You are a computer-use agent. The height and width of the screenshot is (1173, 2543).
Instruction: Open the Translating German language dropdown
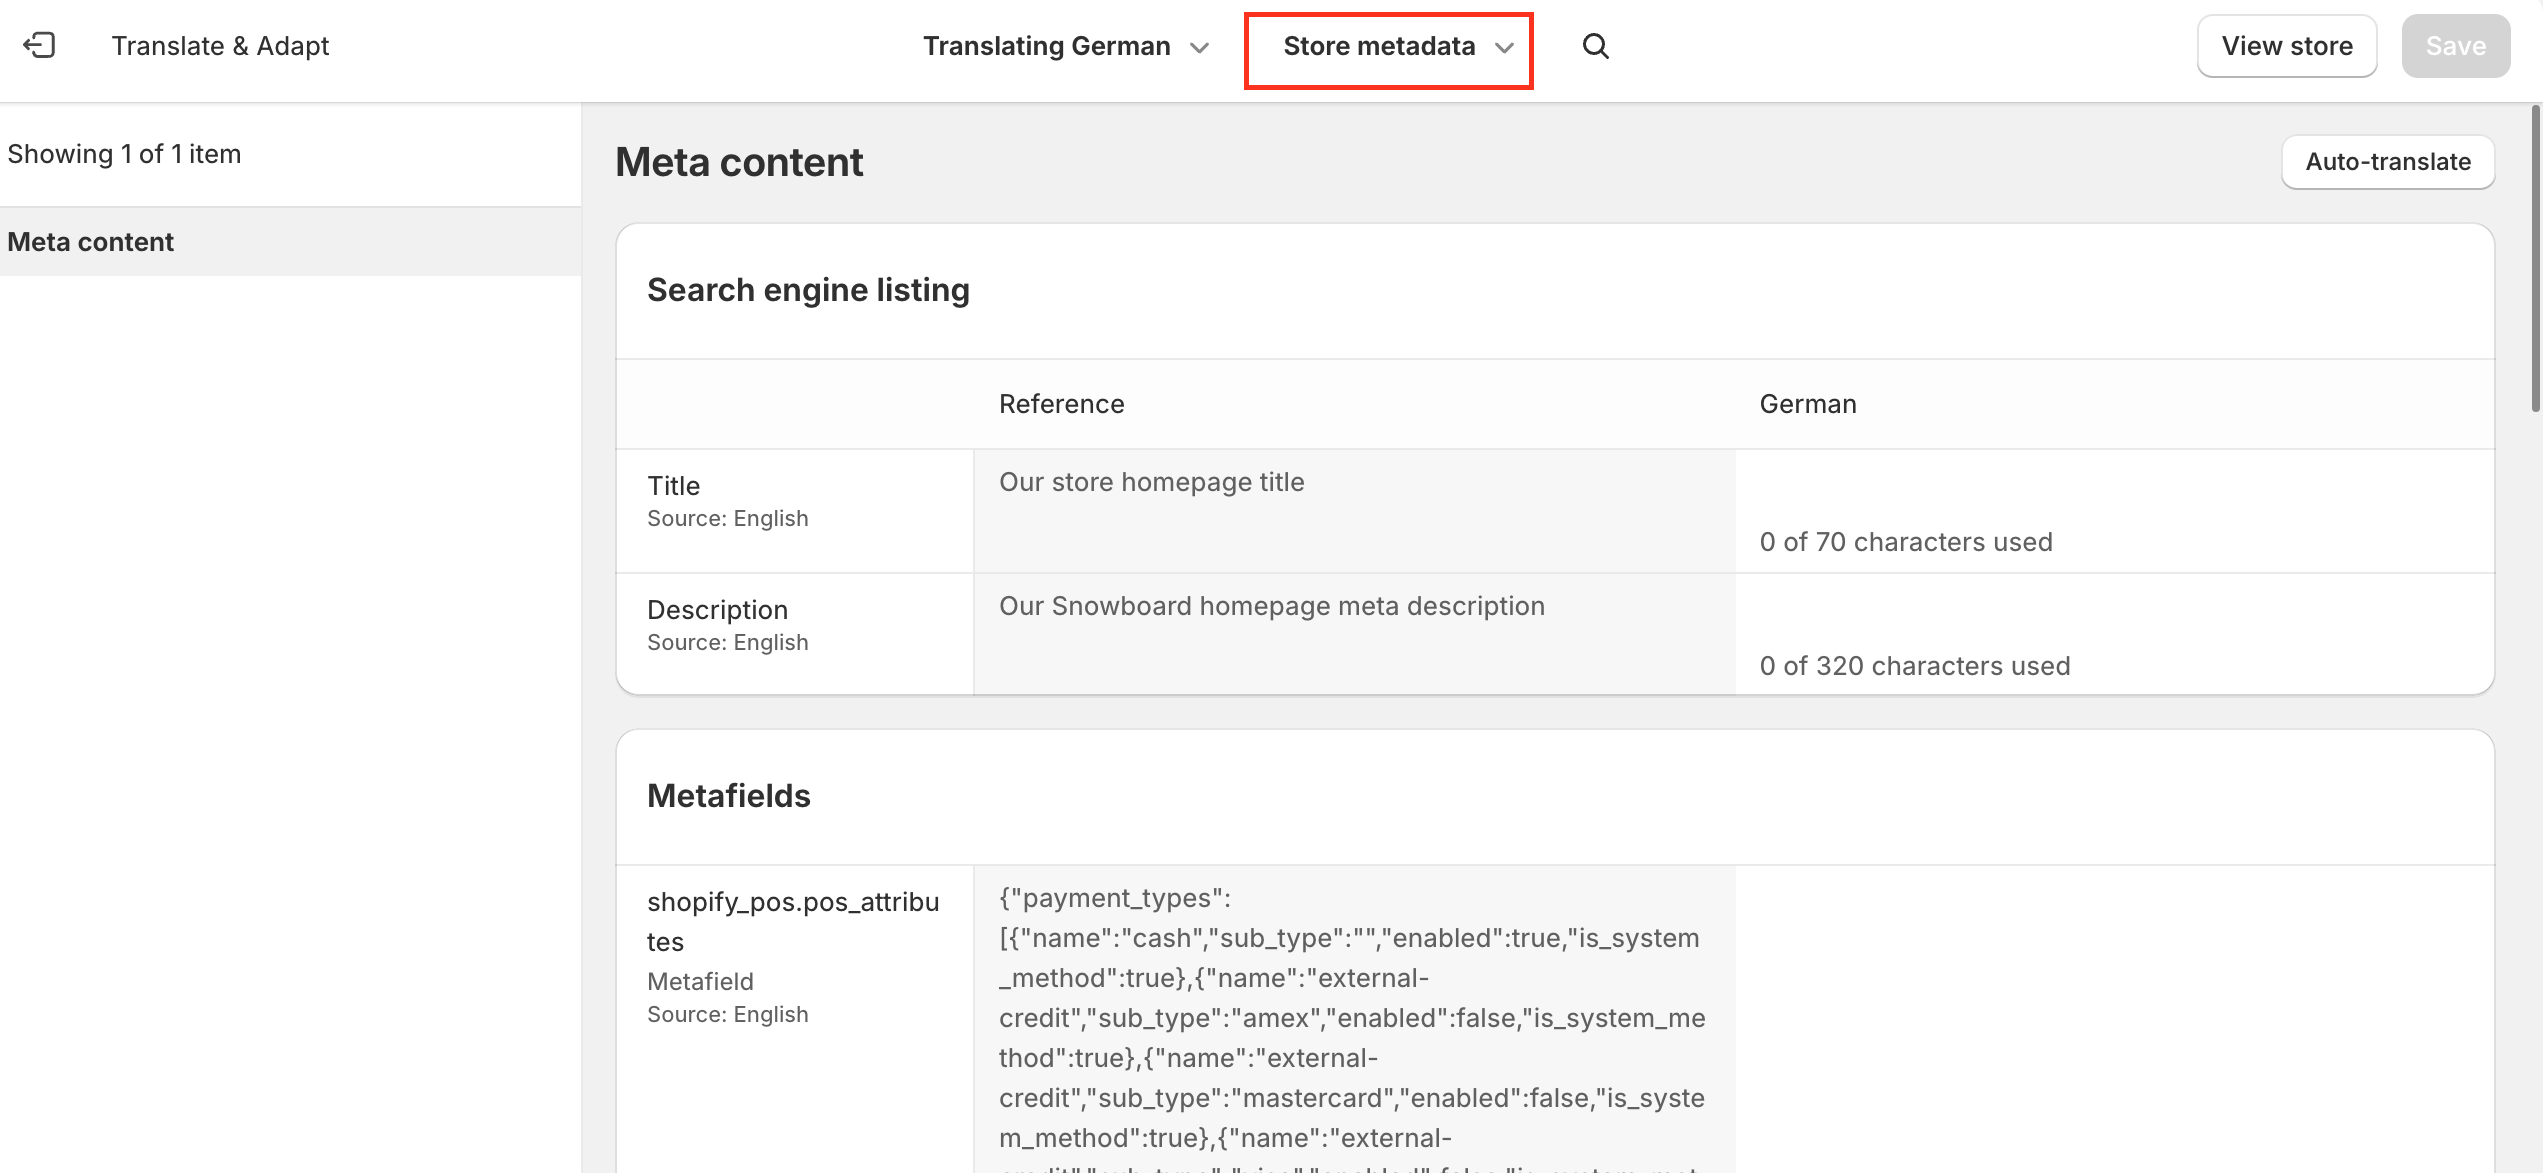[x=1066, y=46]
